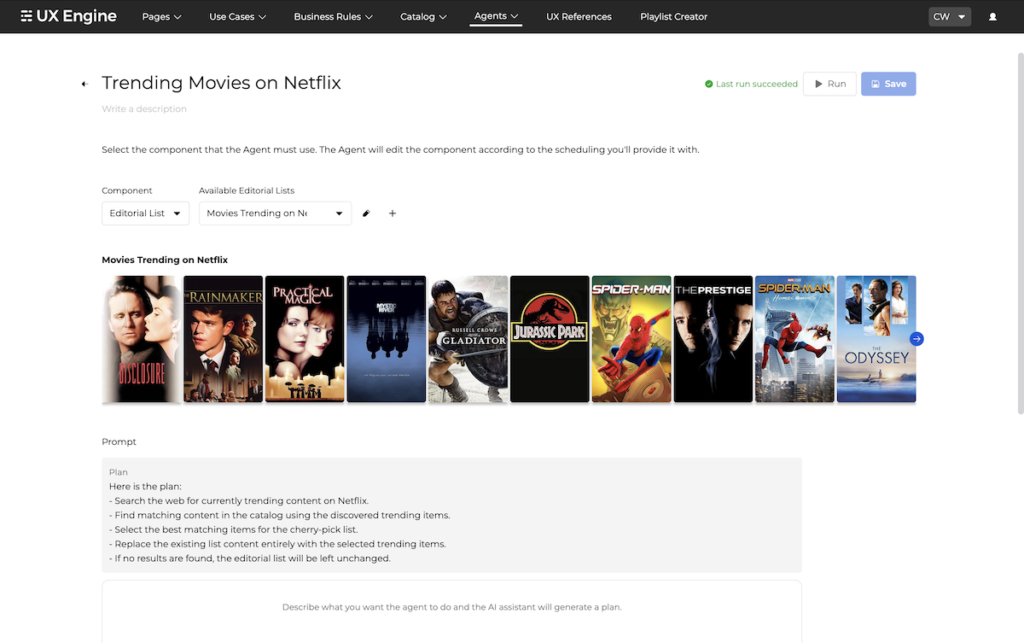This screenshot has width=1024, height=643.
Task: Click the agent prompt description box
Action: pos(451,612)
